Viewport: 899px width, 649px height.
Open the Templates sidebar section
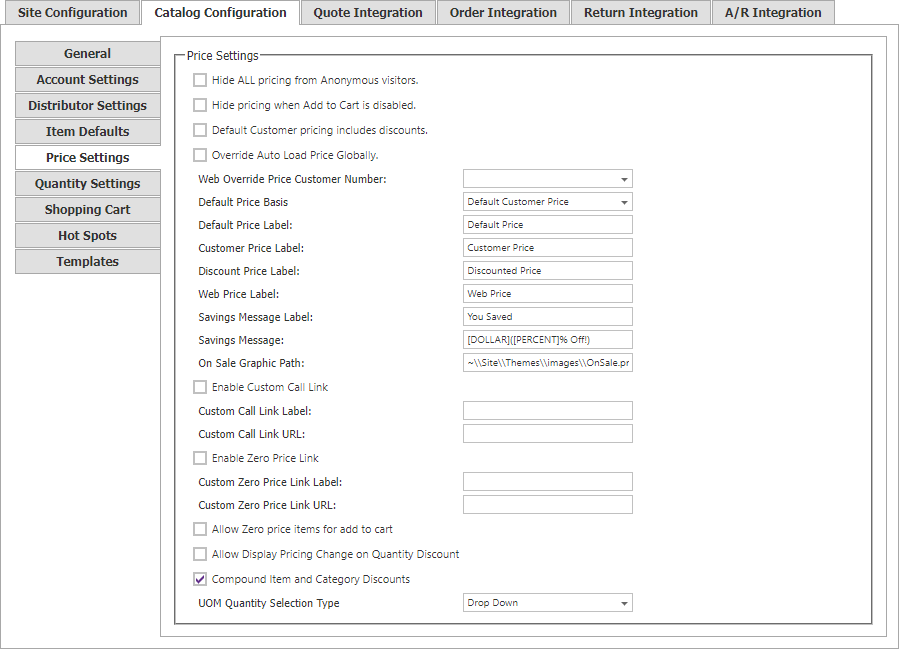point(88,261)
